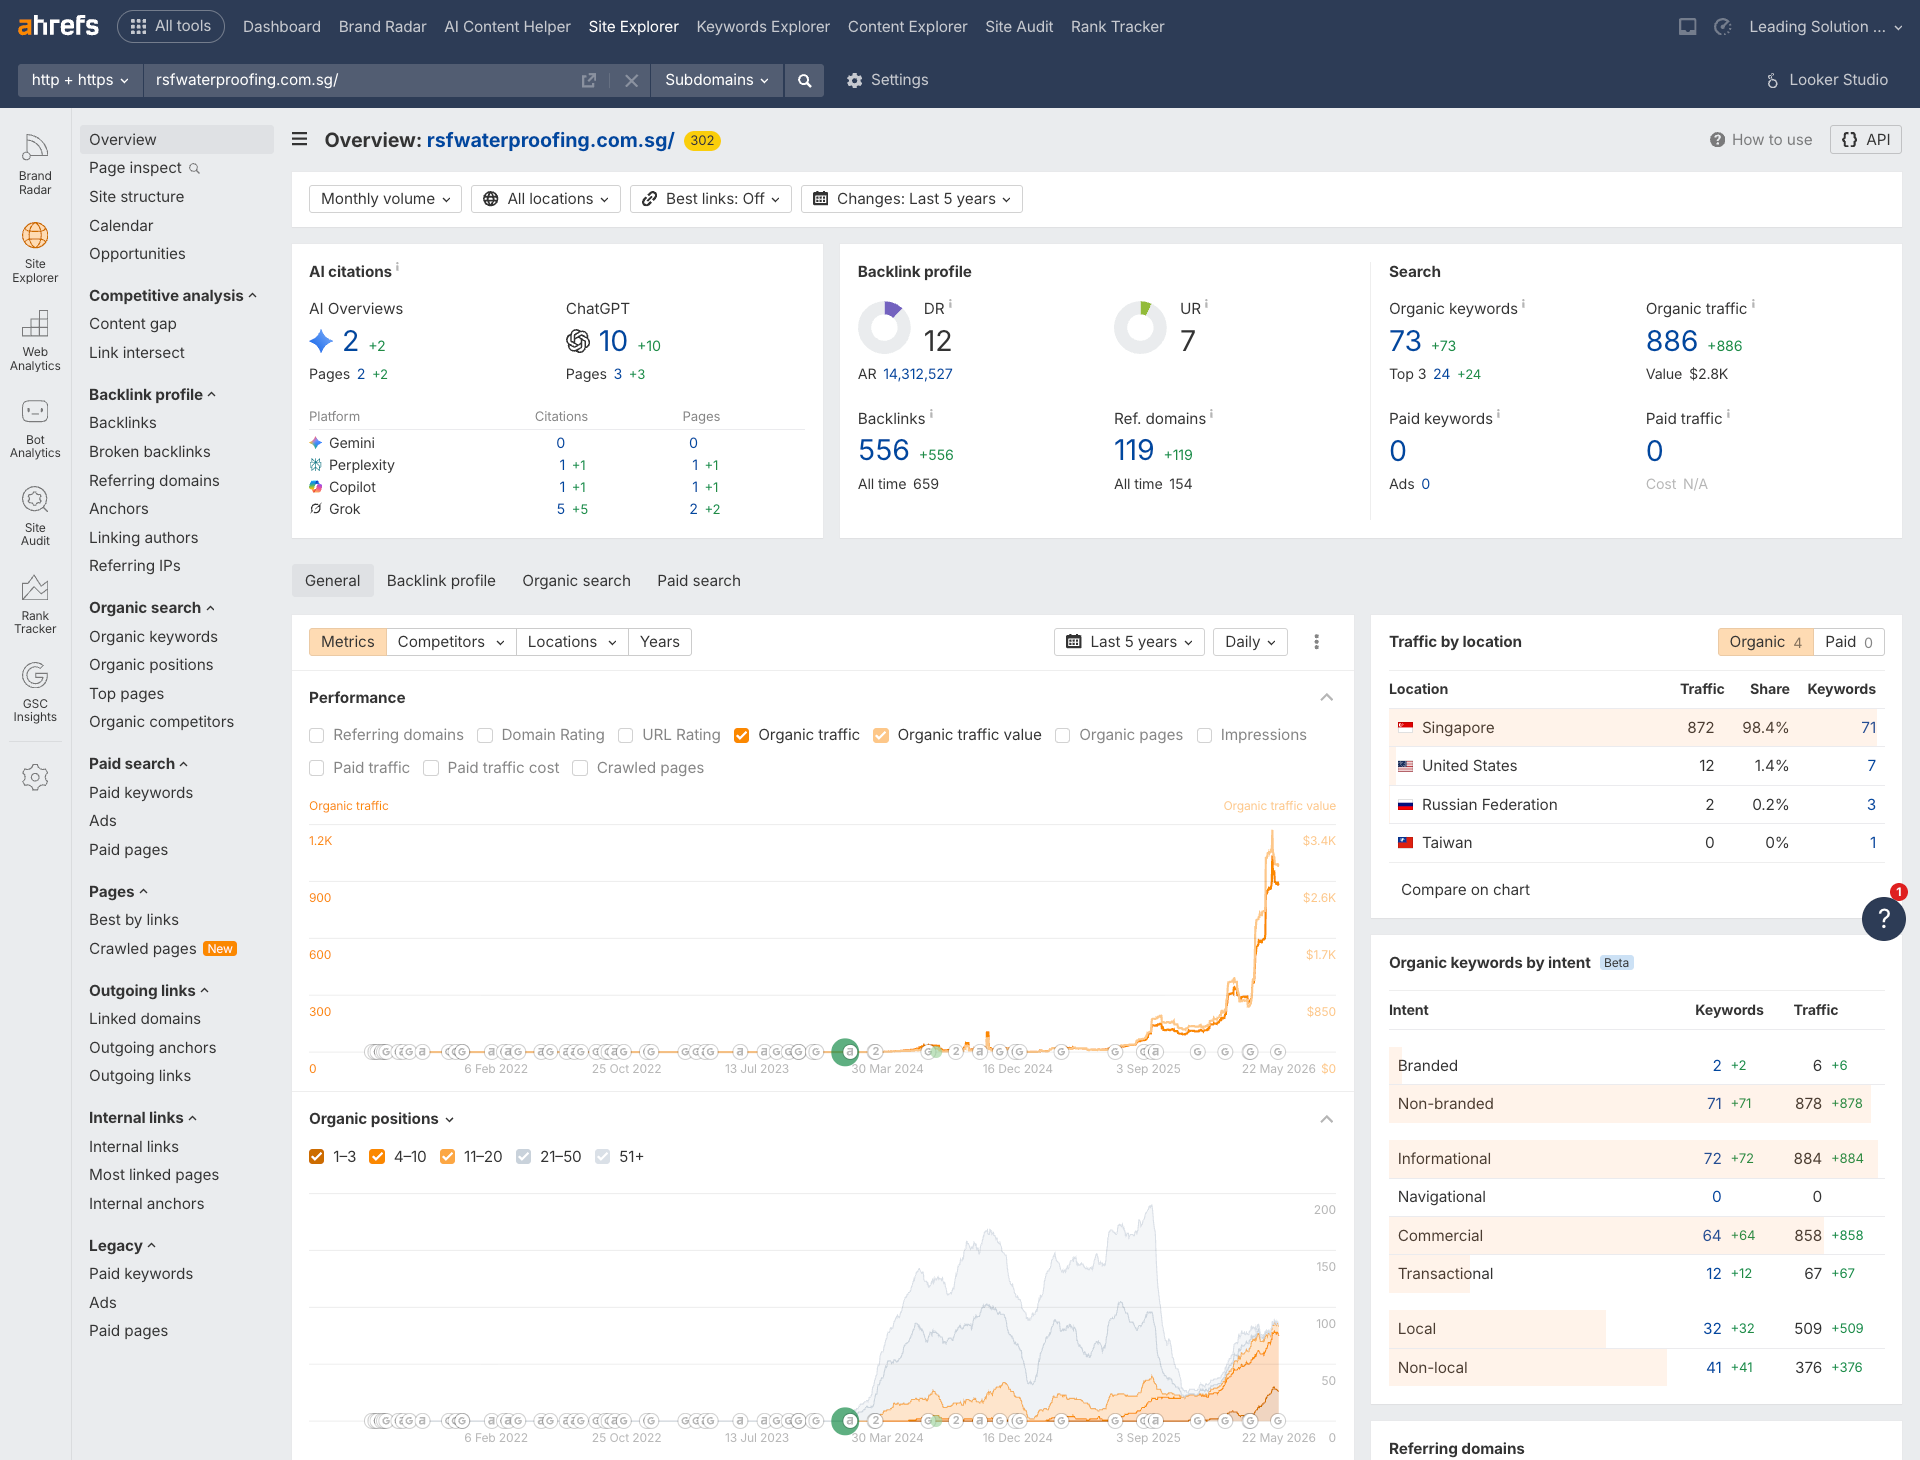Open the chart three-dot options menu
Screen dimensions: 1920x1460
pos(1316,642)
